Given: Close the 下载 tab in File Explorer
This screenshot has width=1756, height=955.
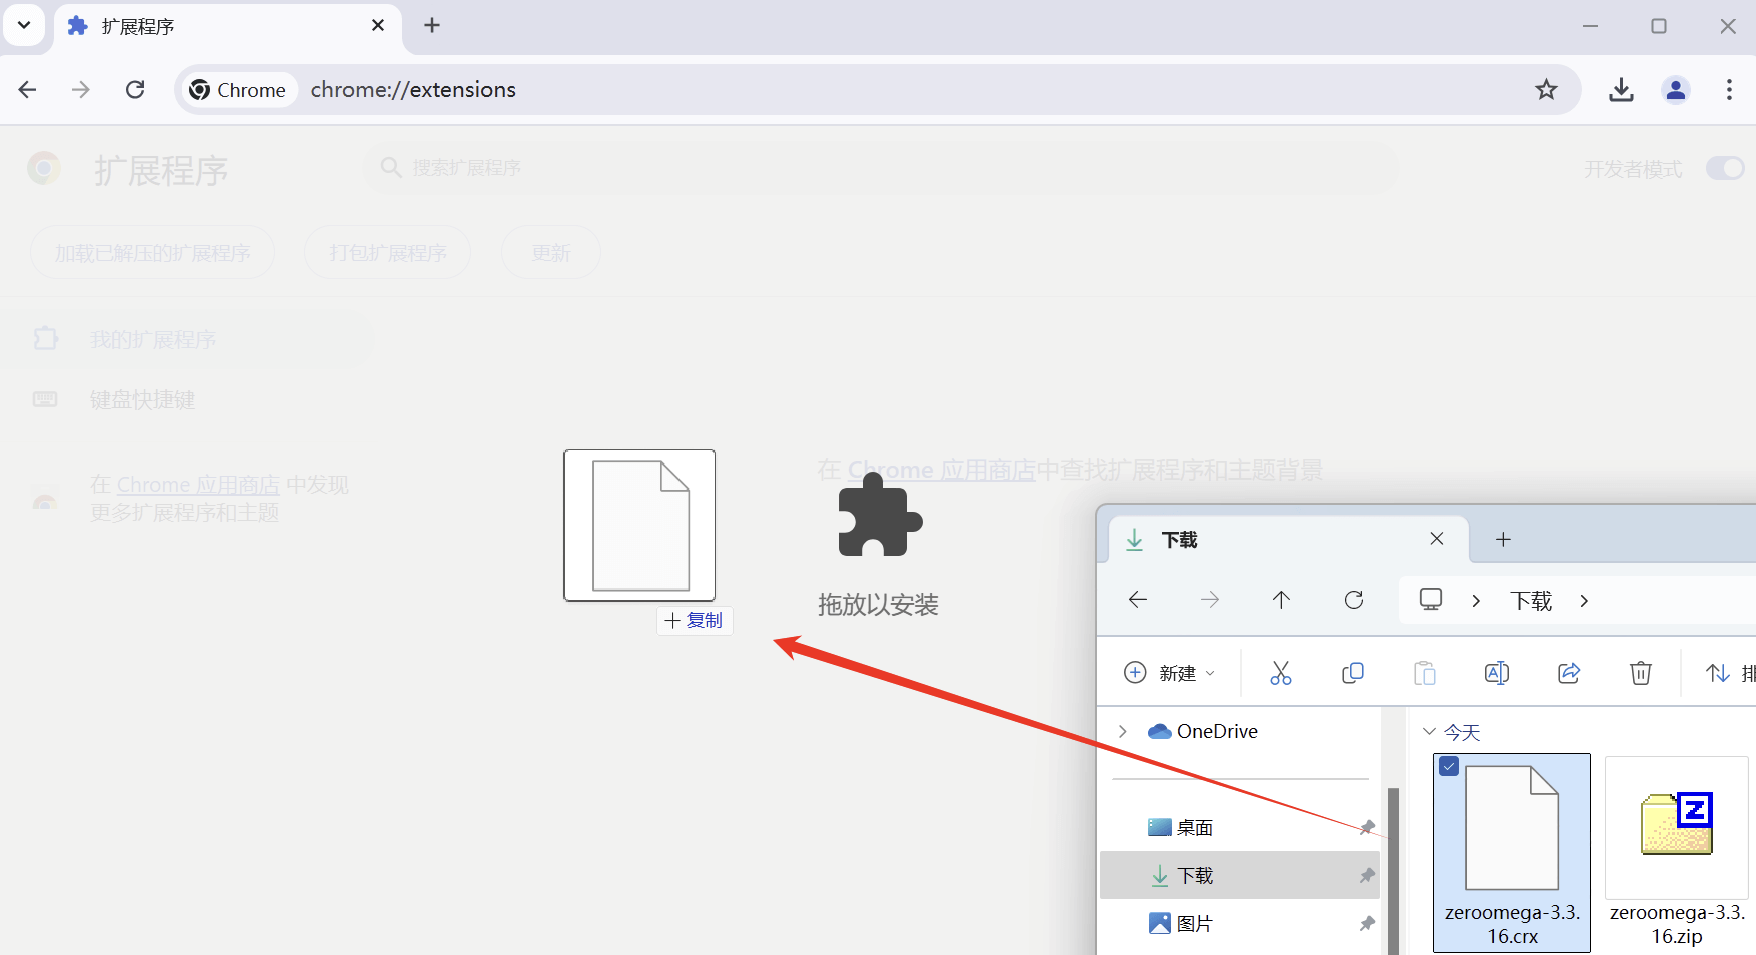Looking at the screenshot, I should [x=1437, y=539].
